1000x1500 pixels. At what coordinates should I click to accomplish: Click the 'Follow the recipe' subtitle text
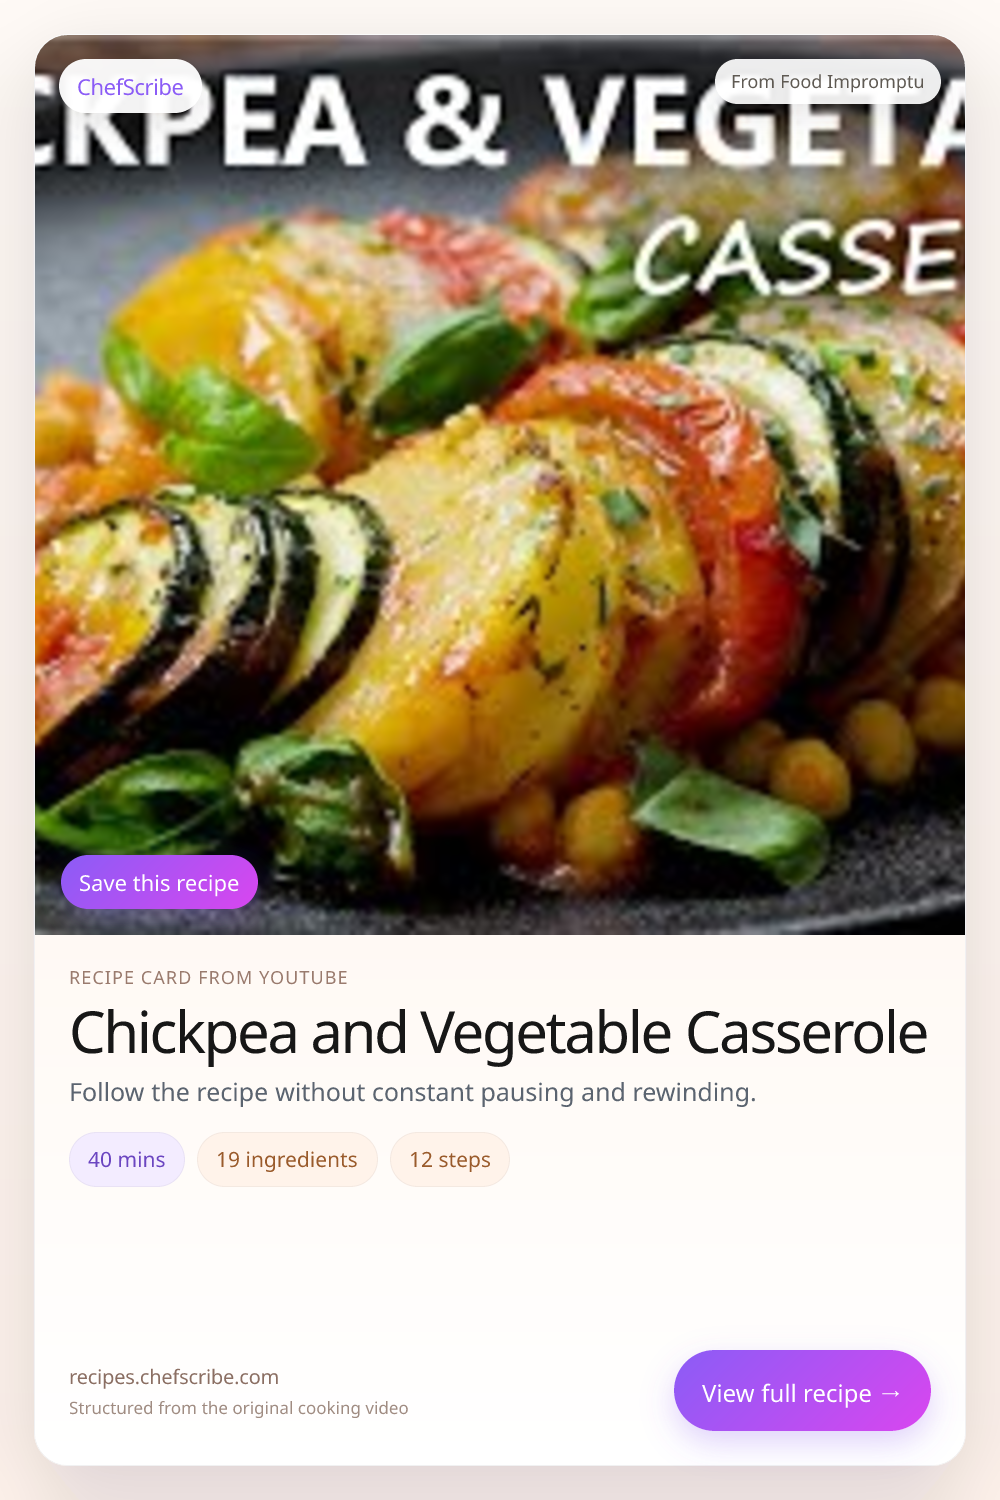pyautogui.click(x=412, y=1092)
